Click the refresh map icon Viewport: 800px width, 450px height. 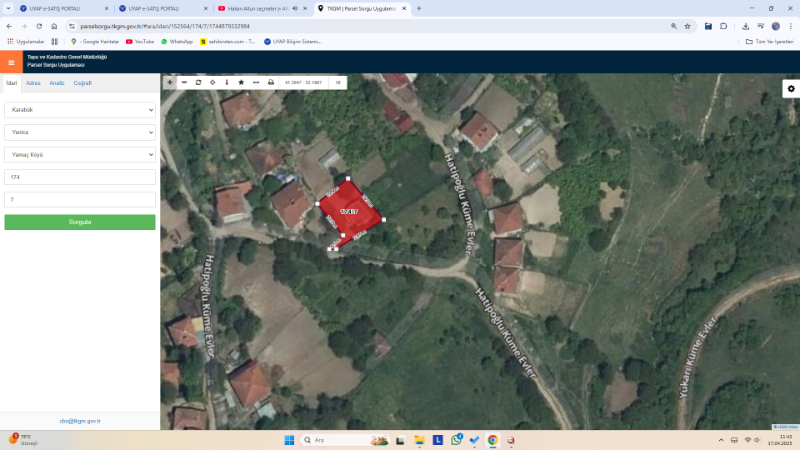pos(198,82)
